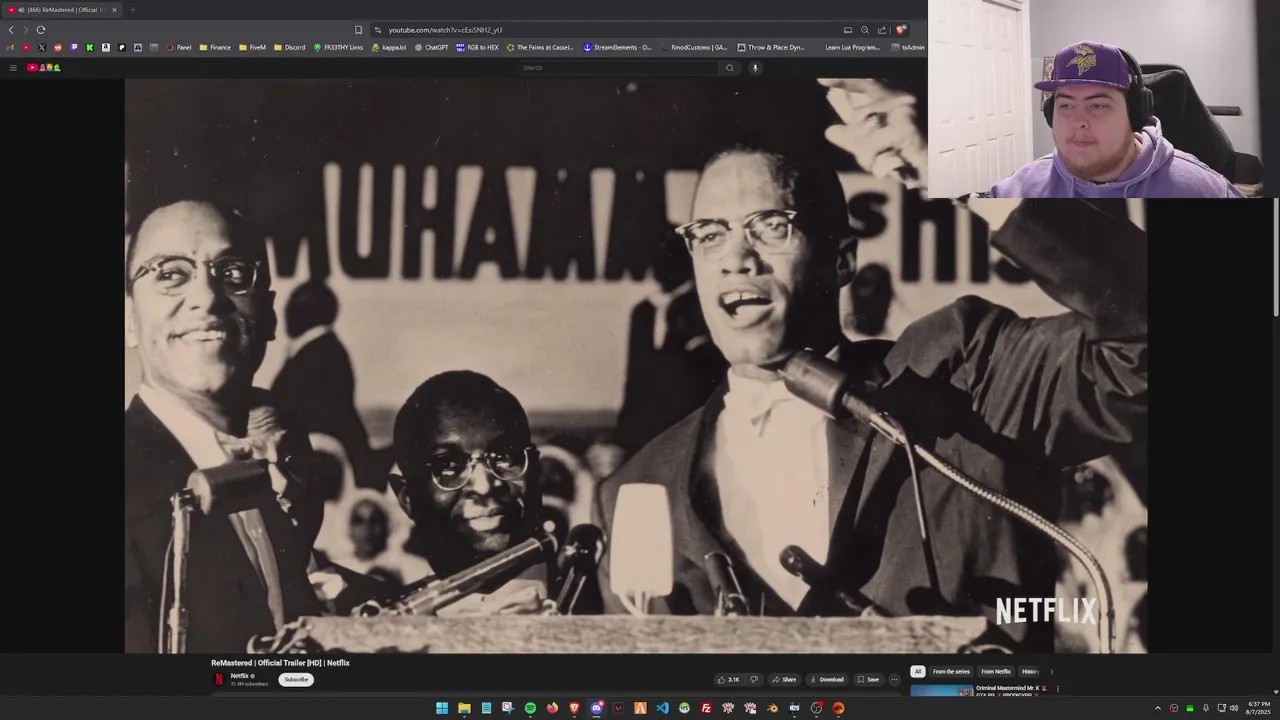The height and width of the screenshot is (720, 1280).
Task: Click the YouTube search magnifier button
Action: pyautogui.click(x=730, y=68)
